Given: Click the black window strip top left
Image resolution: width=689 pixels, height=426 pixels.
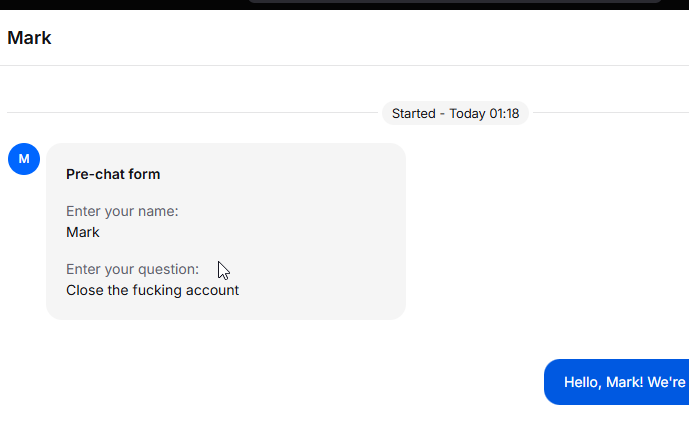Looking at the screenshot, I should click(x=123, y=4).
